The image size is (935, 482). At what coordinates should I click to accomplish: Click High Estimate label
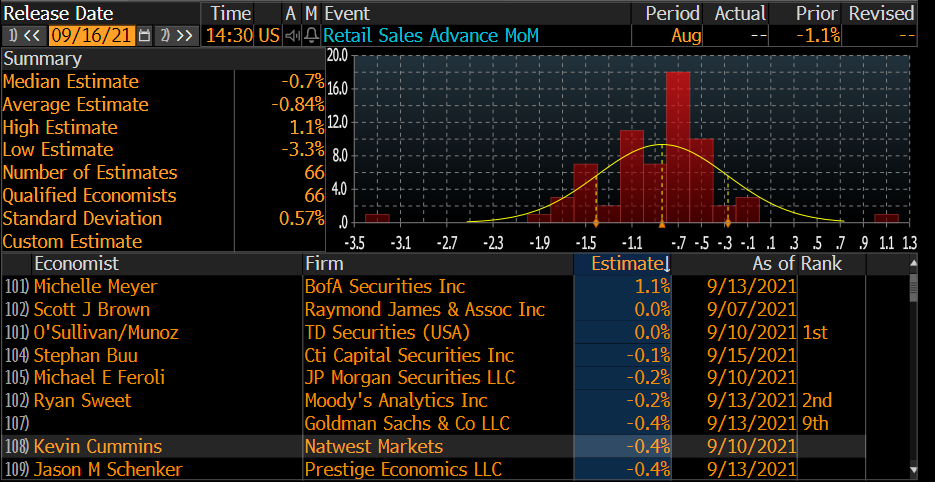pyautogui.click(x=60, y=127)
